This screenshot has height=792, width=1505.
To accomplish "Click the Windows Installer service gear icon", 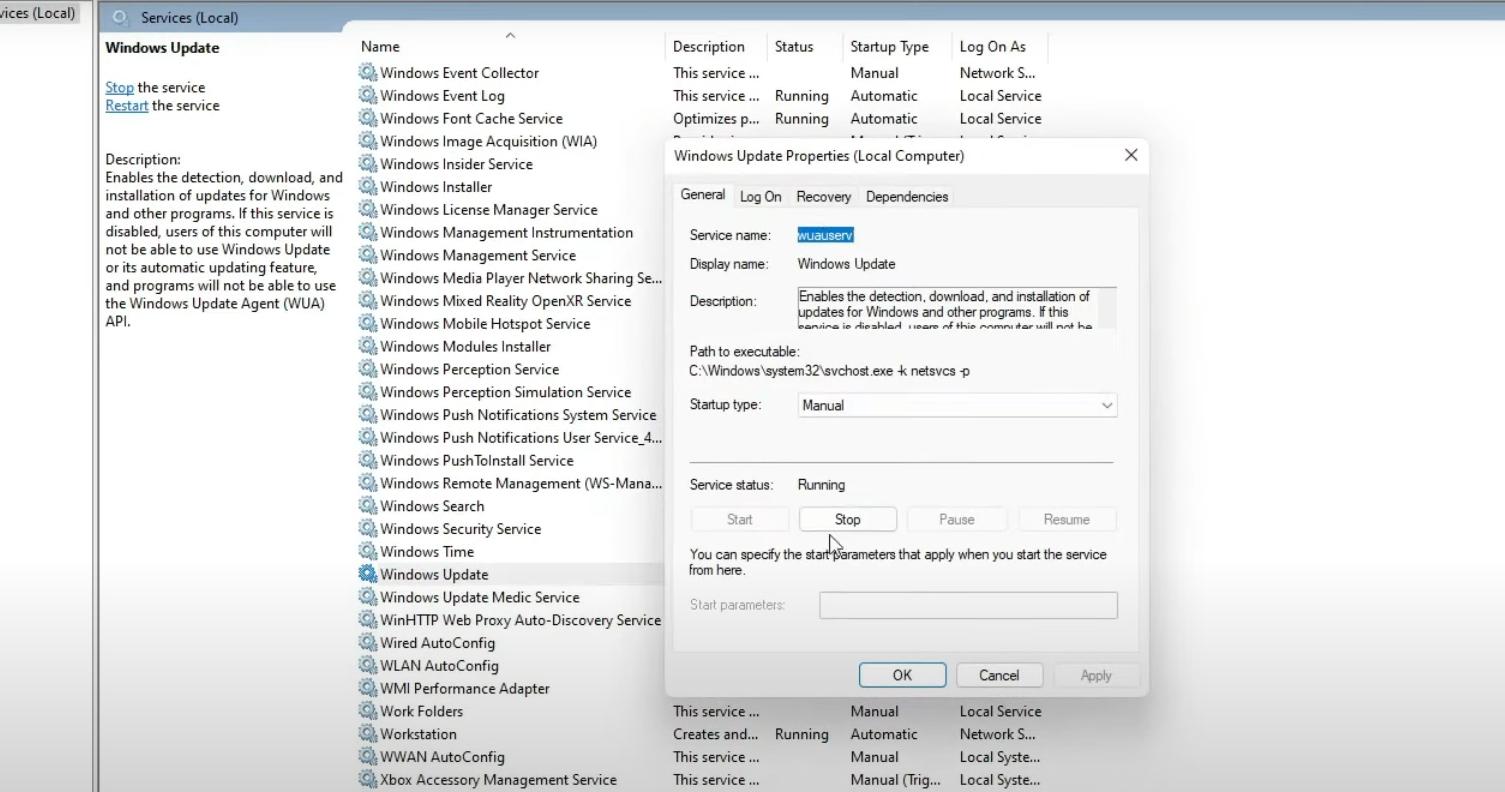I will pyautogui.click(x=367, y=186).
